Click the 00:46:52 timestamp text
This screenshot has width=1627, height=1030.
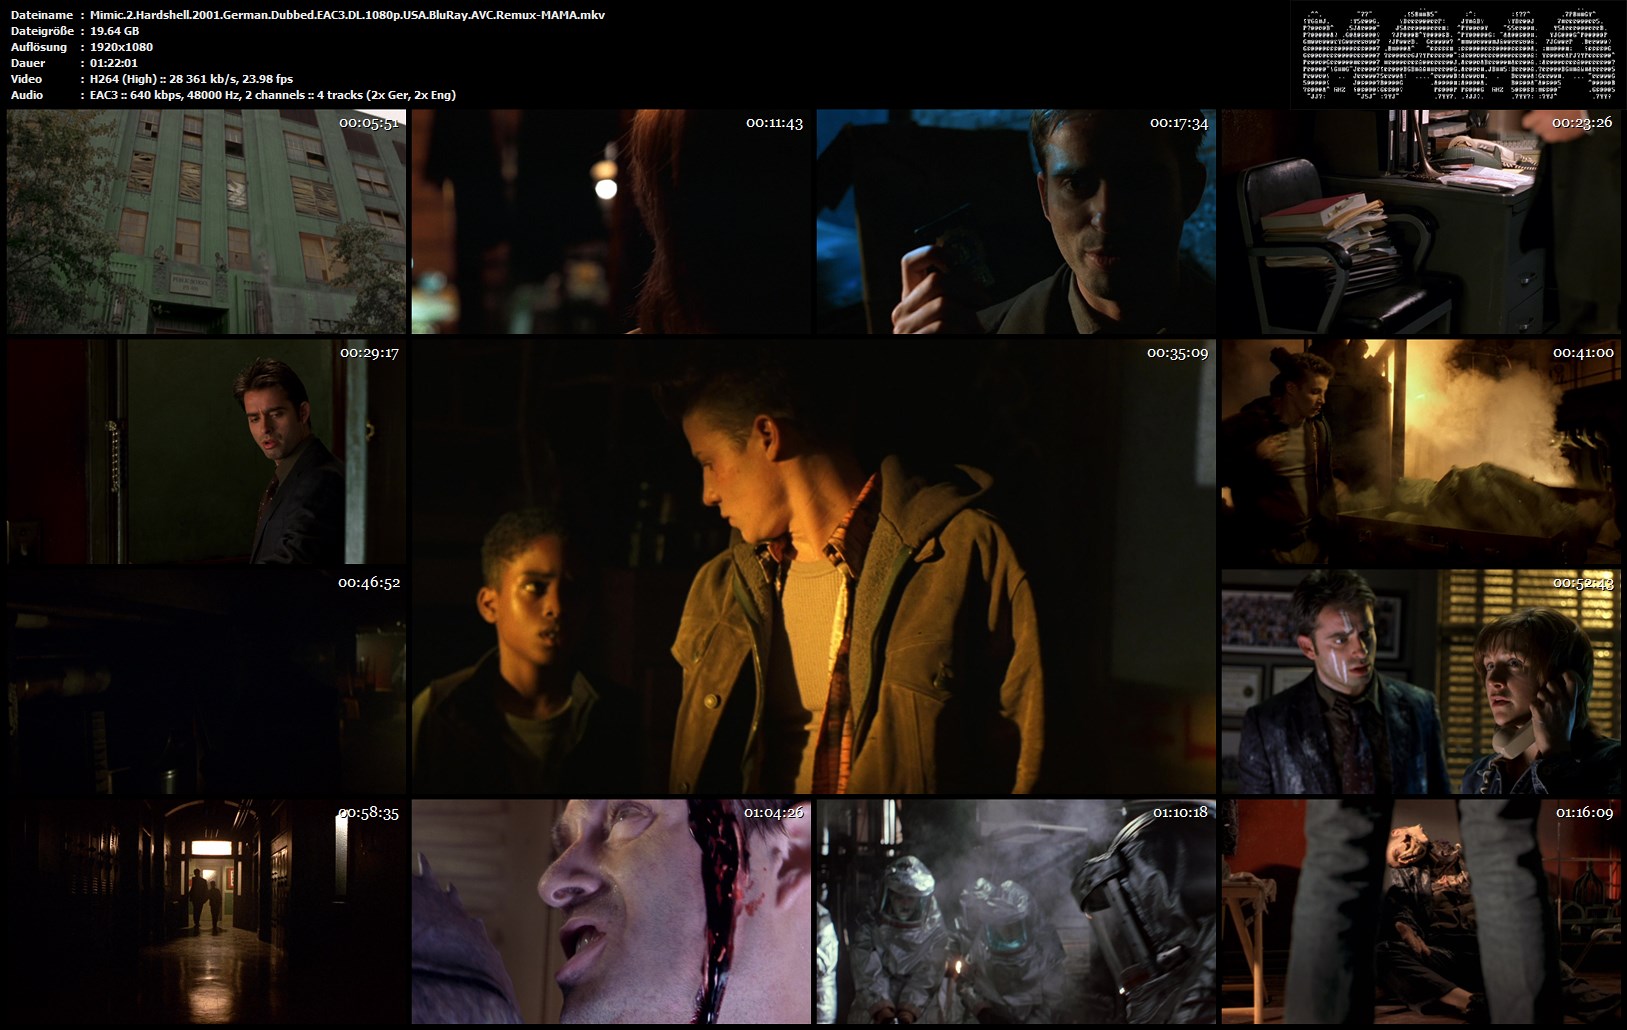click(x=369, y=583)
